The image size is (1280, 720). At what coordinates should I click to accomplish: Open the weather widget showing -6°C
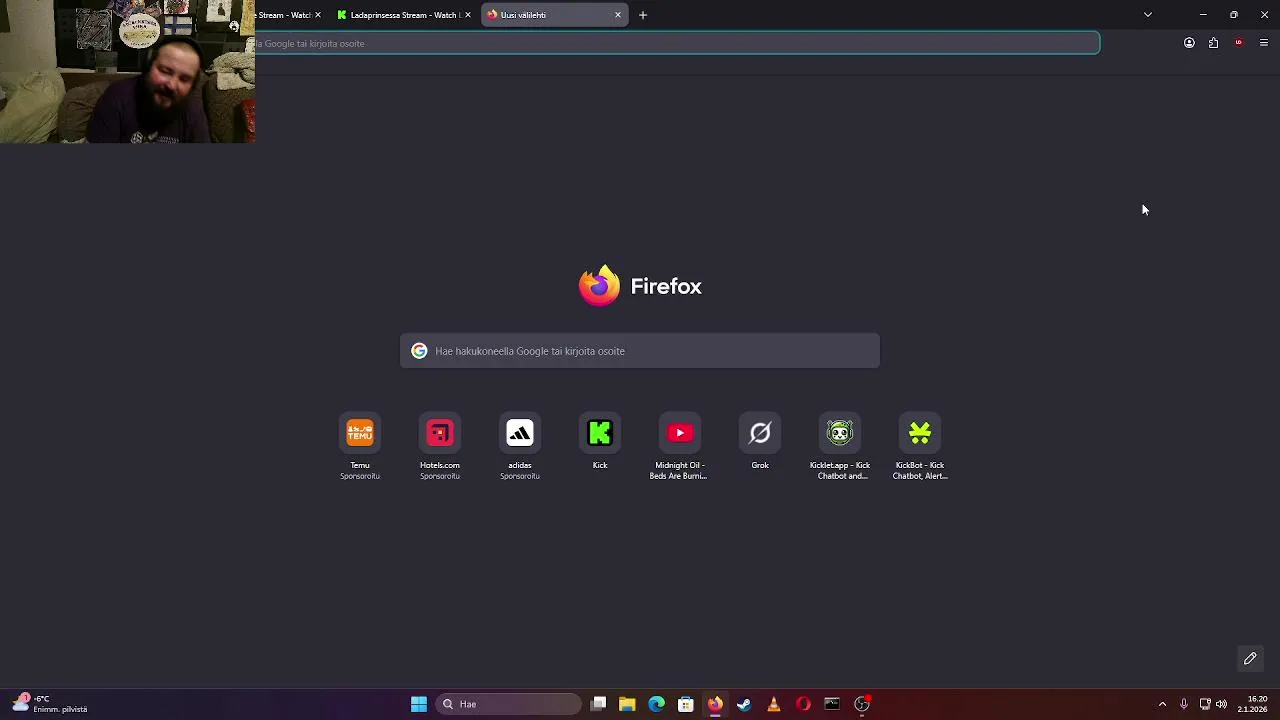click(x=50, y=704)
